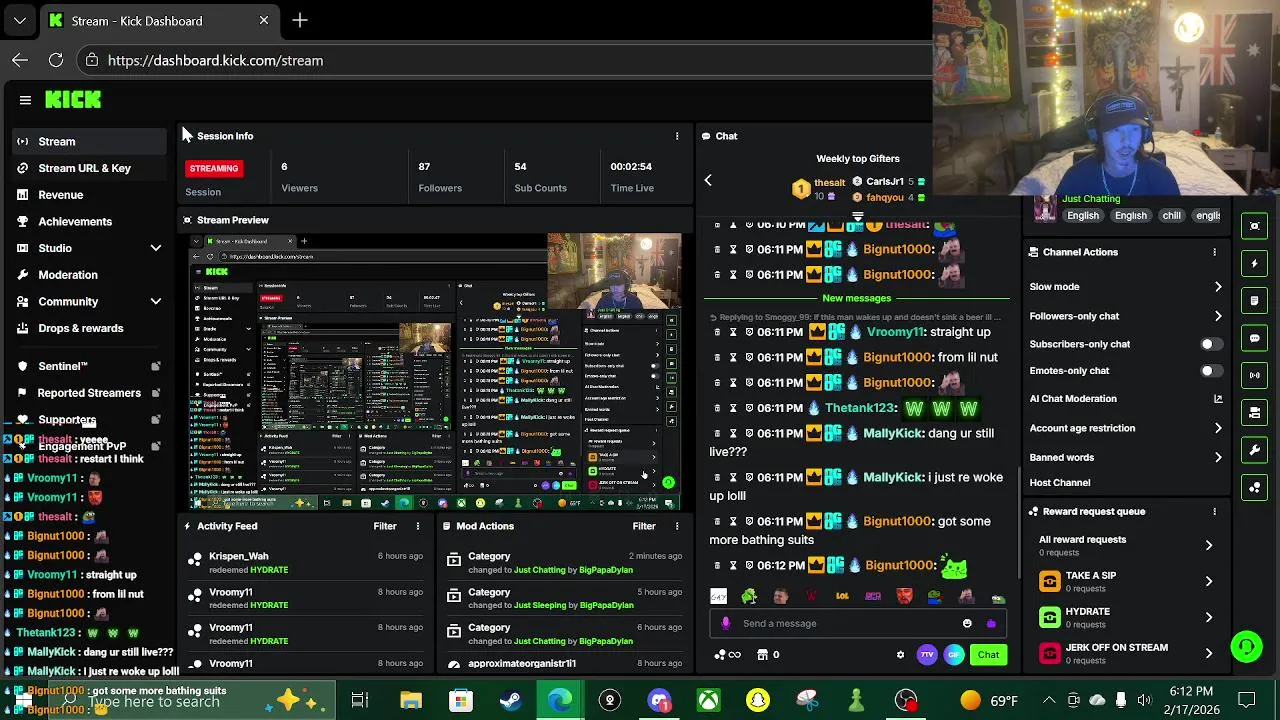Click the lightning bolt sidebar icon
Screen dimensions: 1280x720
[1255, 264]
